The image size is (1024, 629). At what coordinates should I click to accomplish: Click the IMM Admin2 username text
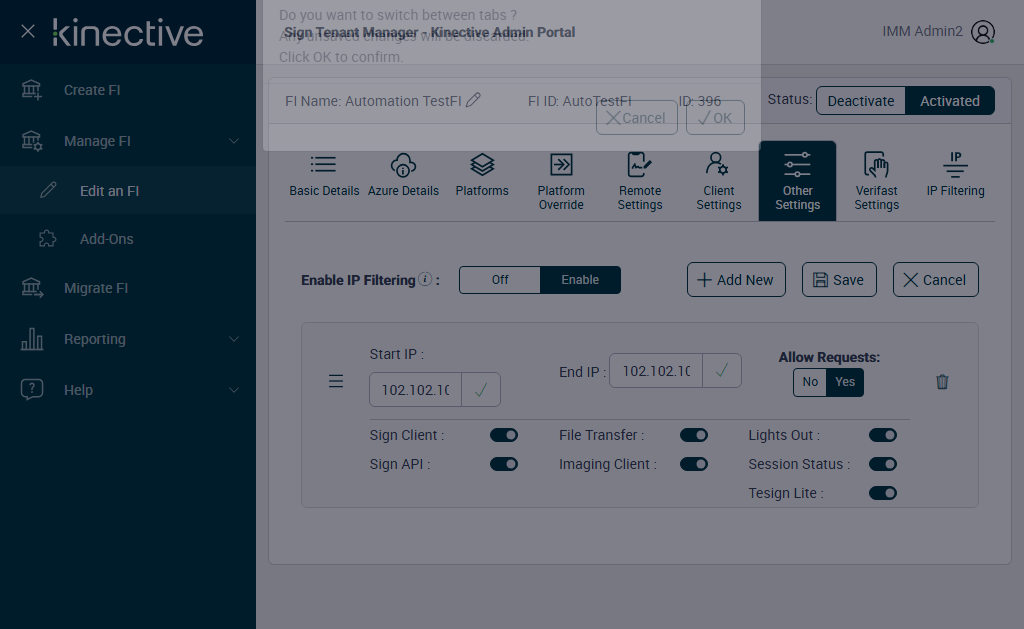pyautogui.click(x=922, y=31)
